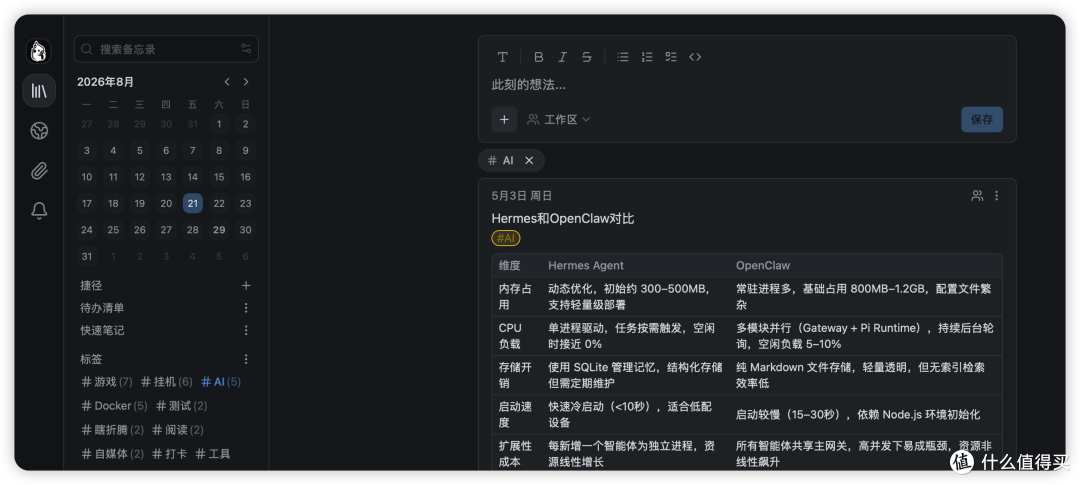
Task: Add a new shortcut with plus icon
Action: pos(246,285)
